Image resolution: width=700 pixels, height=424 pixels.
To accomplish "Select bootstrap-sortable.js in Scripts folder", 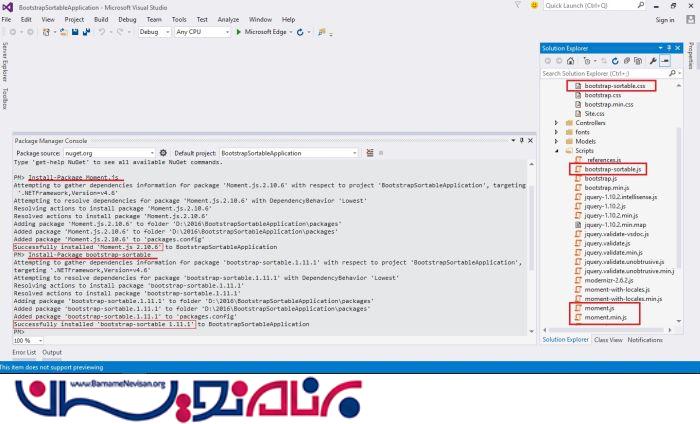I will click(612, 169).
